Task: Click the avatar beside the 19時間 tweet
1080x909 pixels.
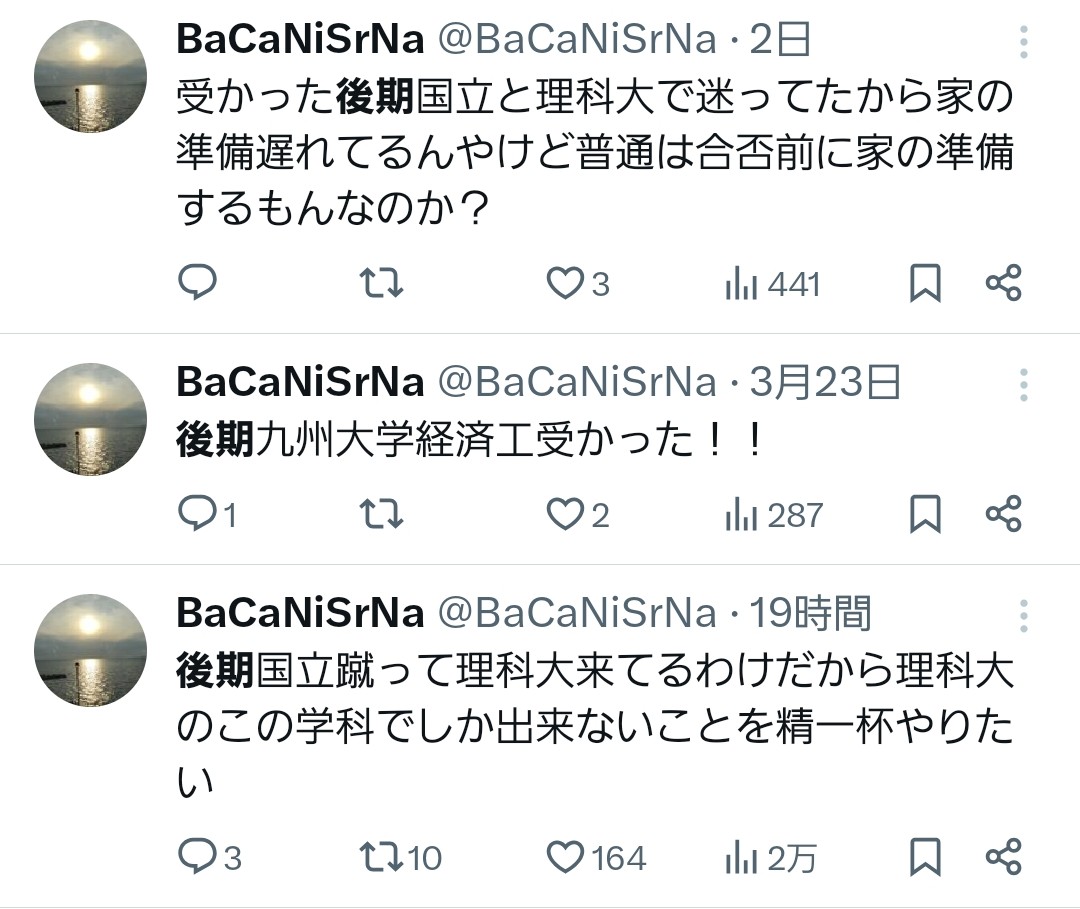Action: [x=90, y=650]
